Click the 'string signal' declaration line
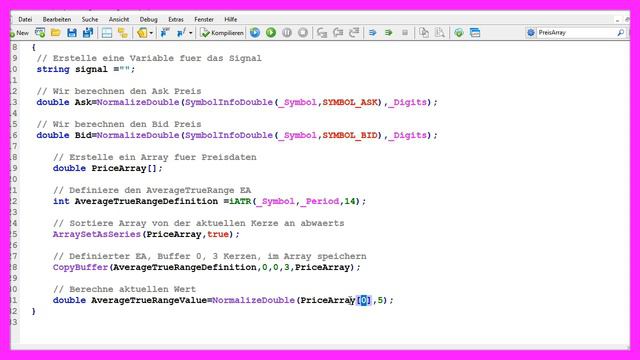This screenshot has width=640, height=360. point(86,69)
